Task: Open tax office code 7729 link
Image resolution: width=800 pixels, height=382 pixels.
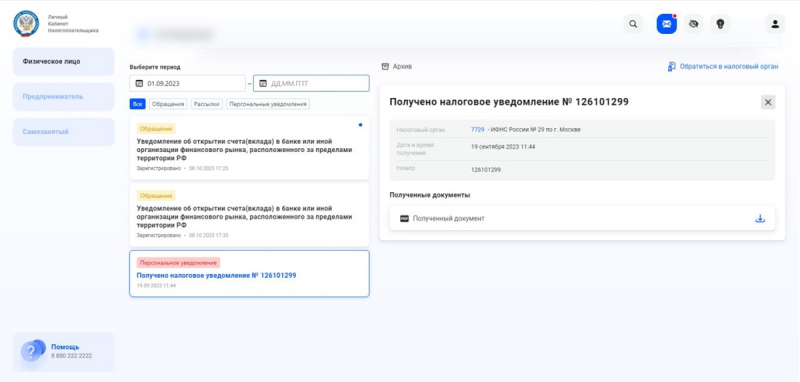Action: [x=478, y=130]
